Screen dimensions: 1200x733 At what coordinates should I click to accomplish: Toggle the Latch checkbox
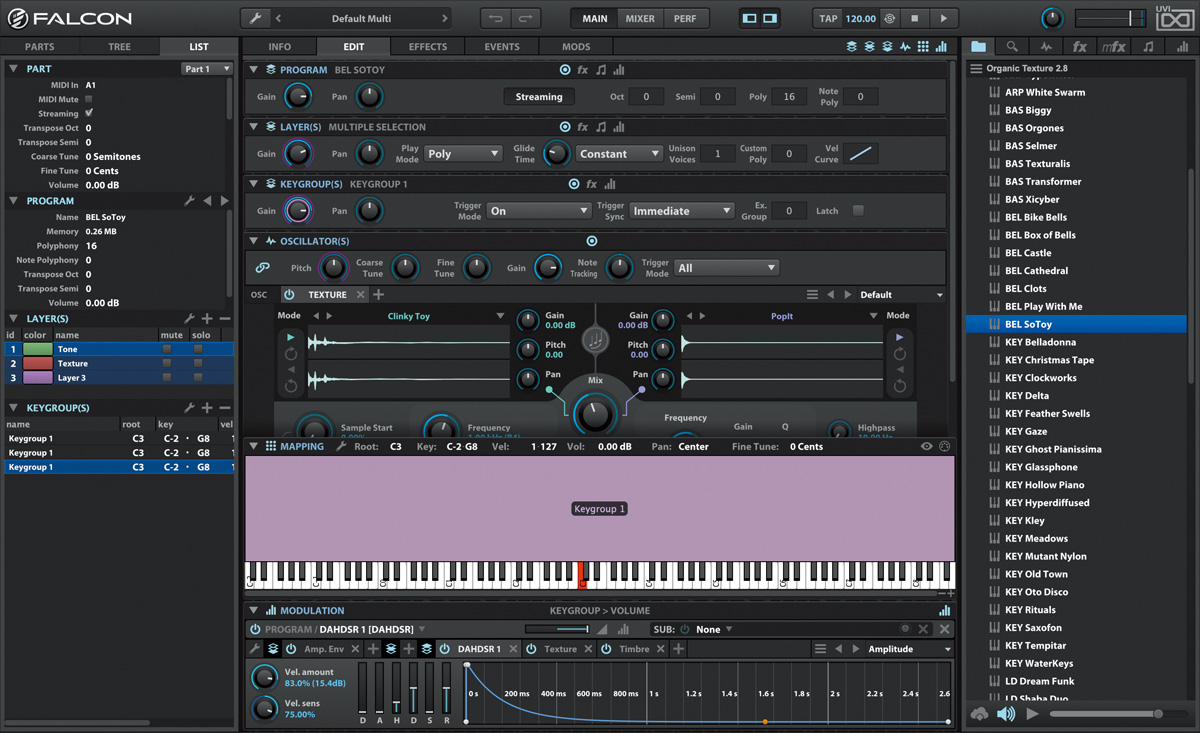(x=858, y=211)
